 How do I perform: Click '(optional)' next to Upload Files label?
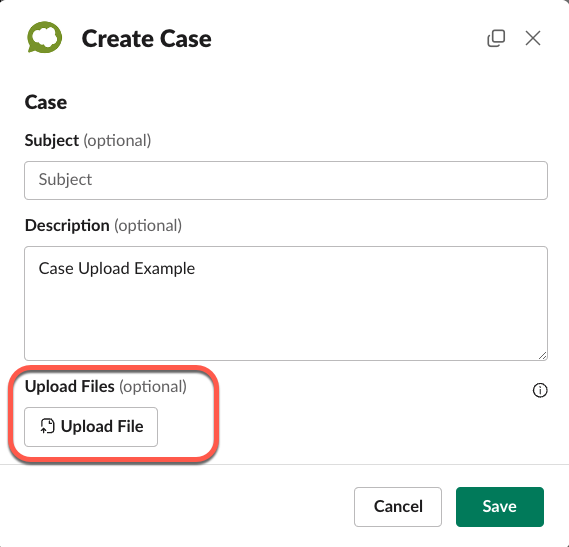tap(153, 387)
